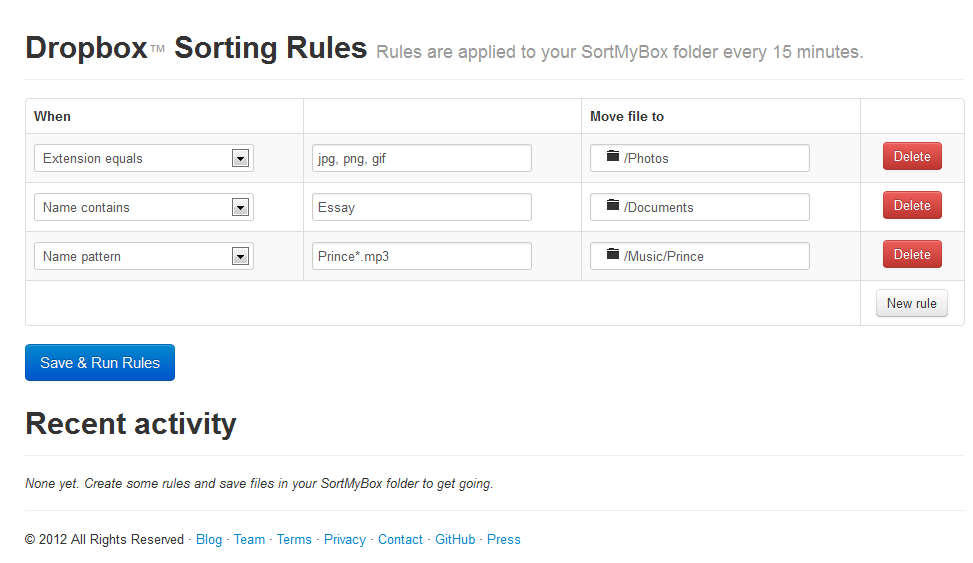Delete the Essay rule

(911, 206)
